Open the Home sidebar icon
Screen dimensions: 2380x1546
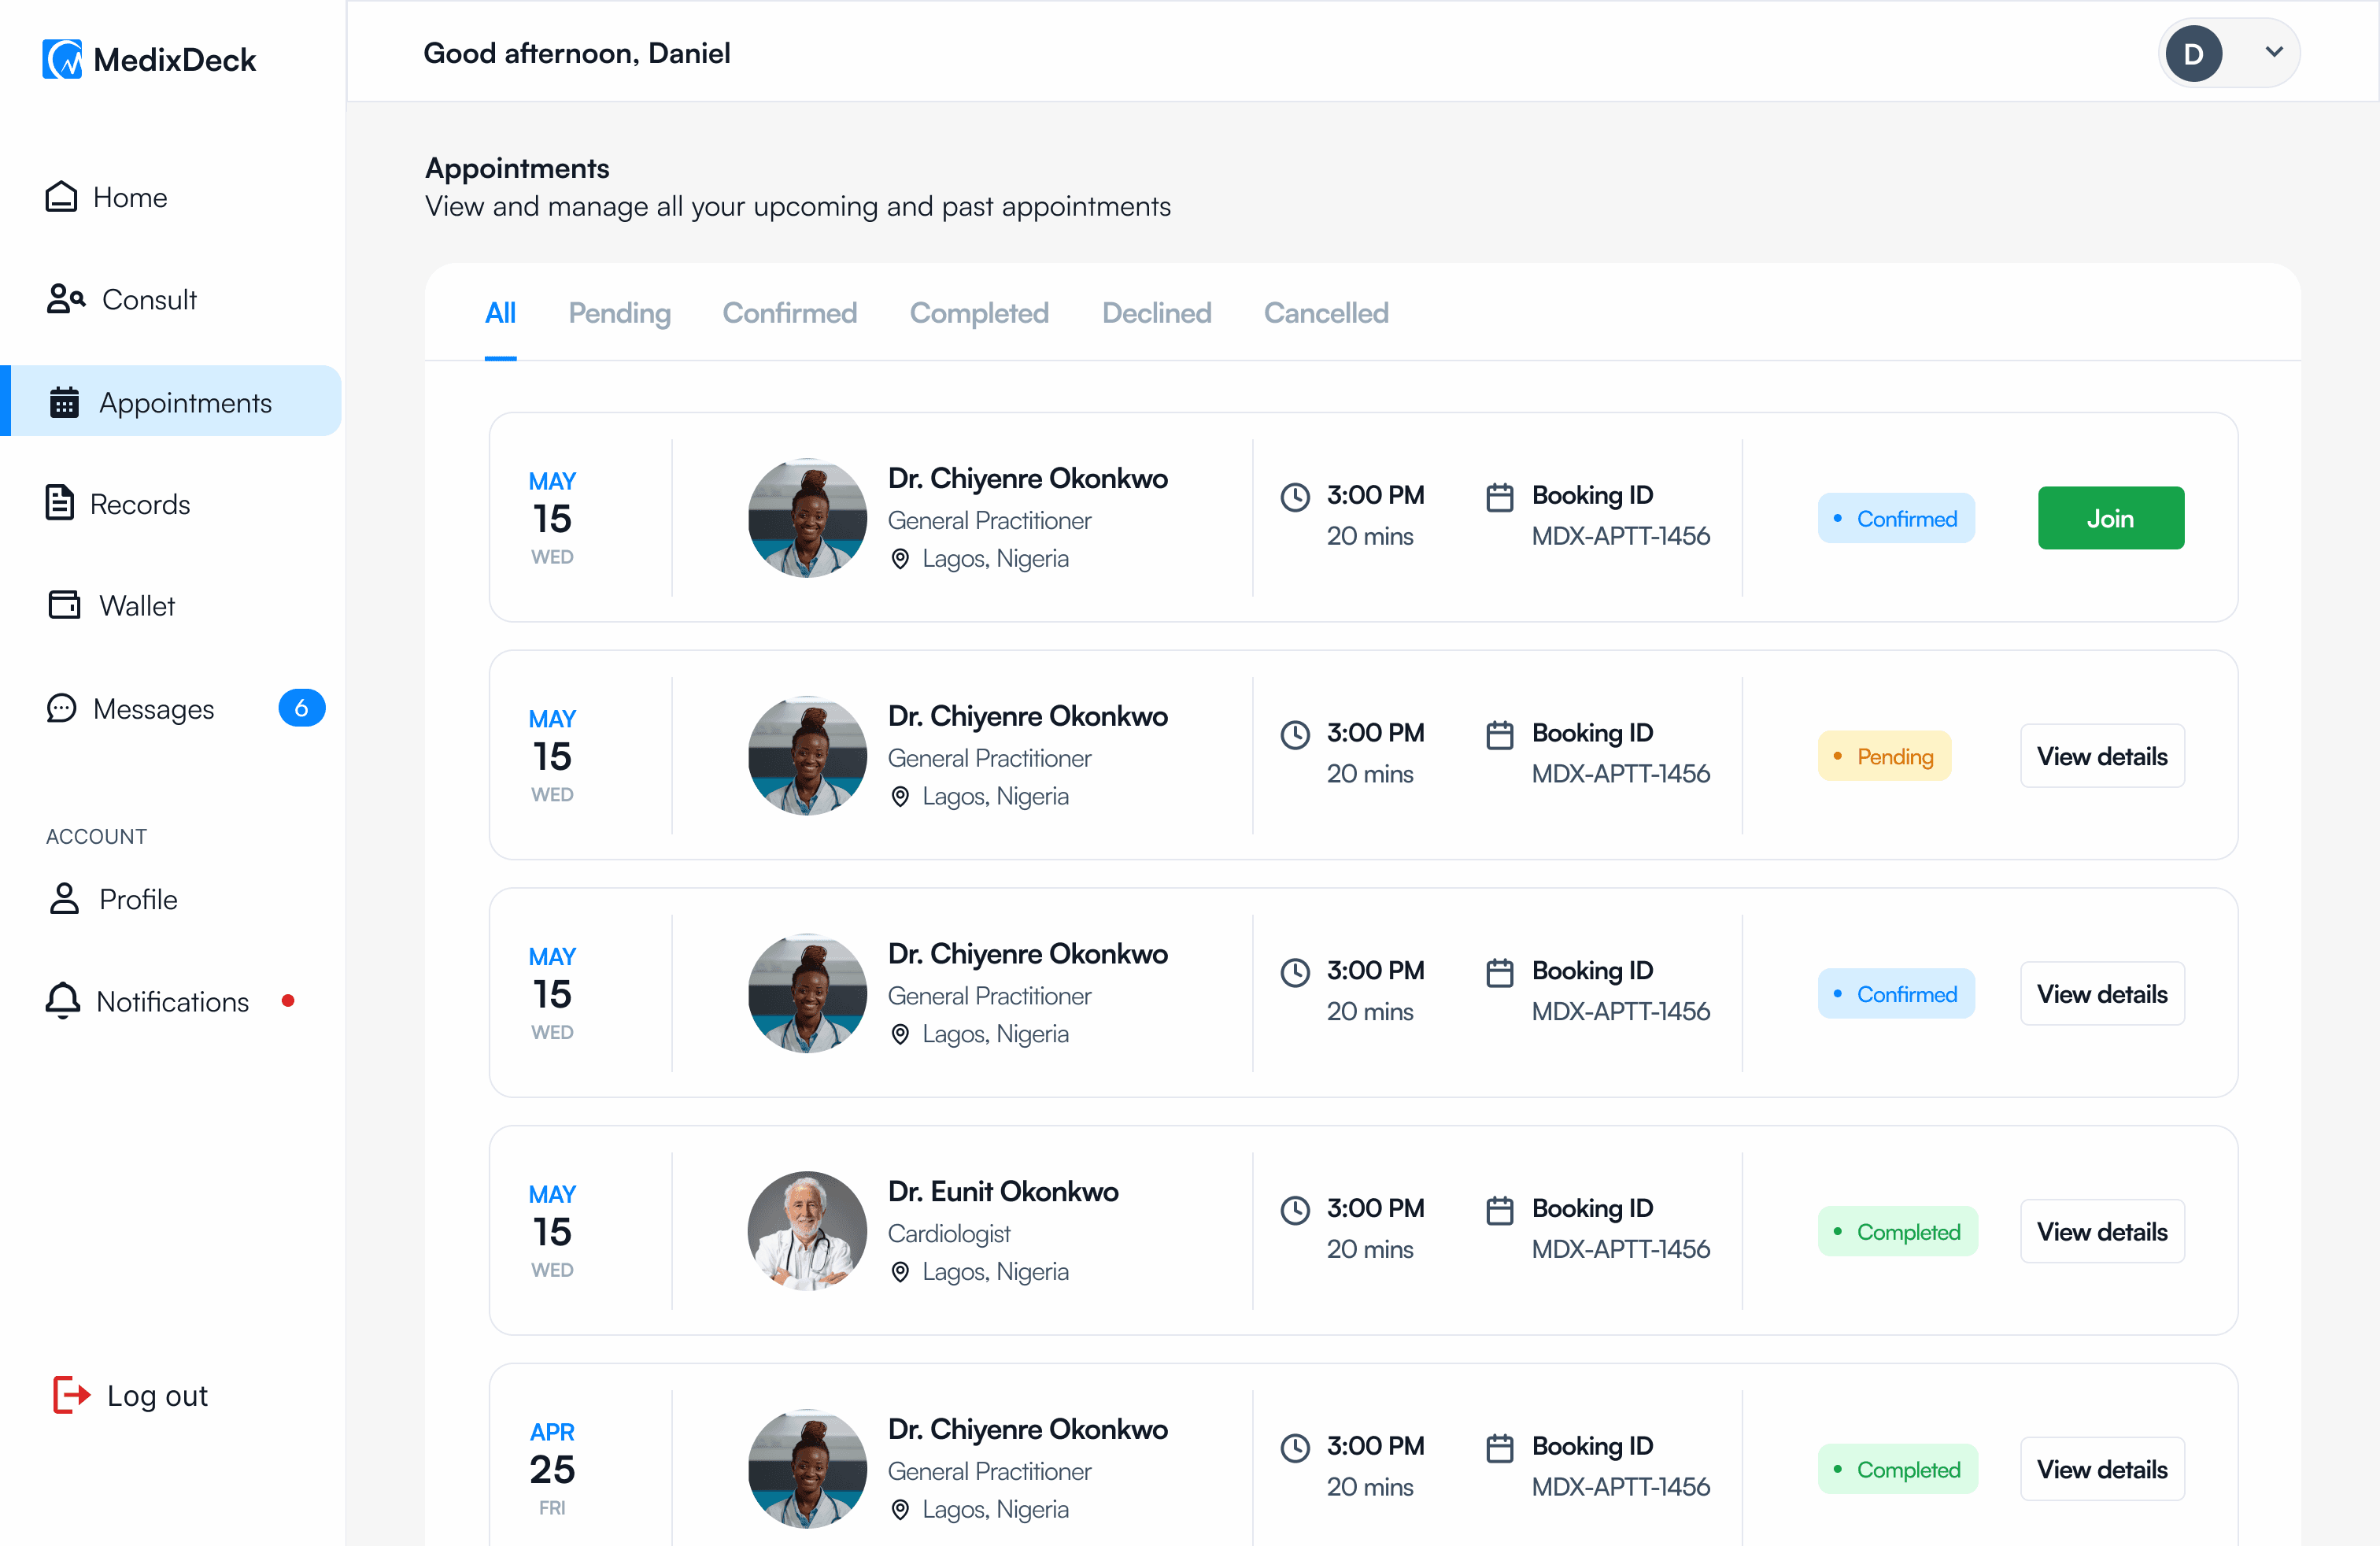pyautogui.click(x=61, y=197)
